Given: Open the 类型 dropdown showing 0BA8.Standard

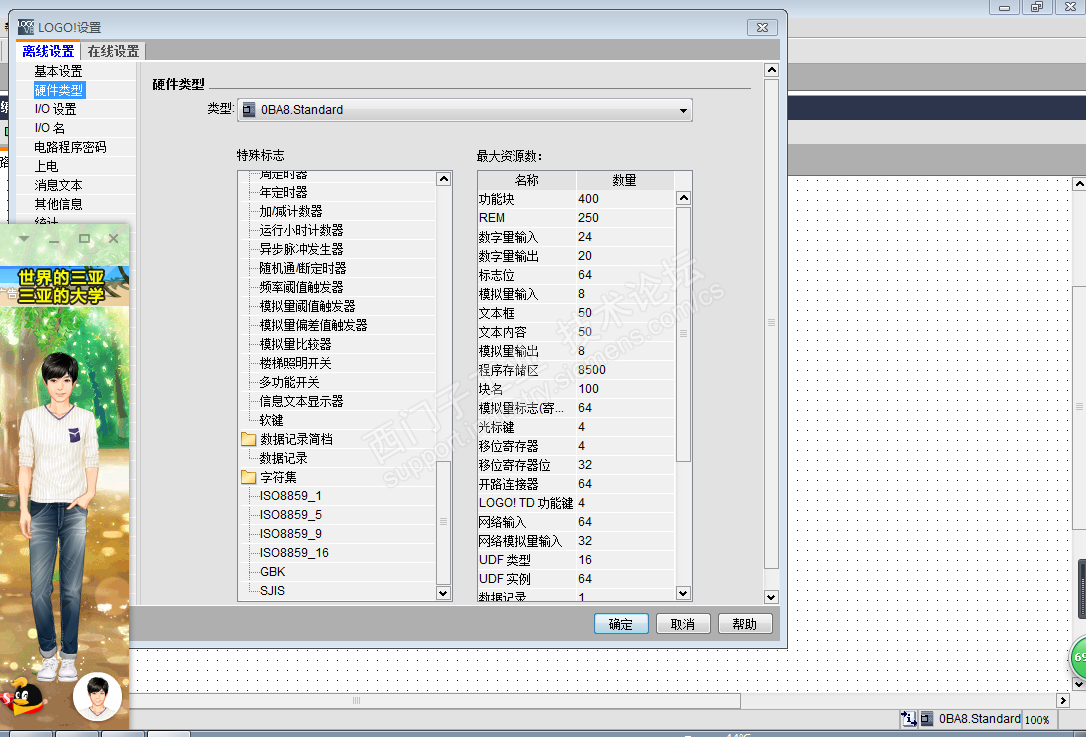Looking at the screenshot, I should click(465, 110).
